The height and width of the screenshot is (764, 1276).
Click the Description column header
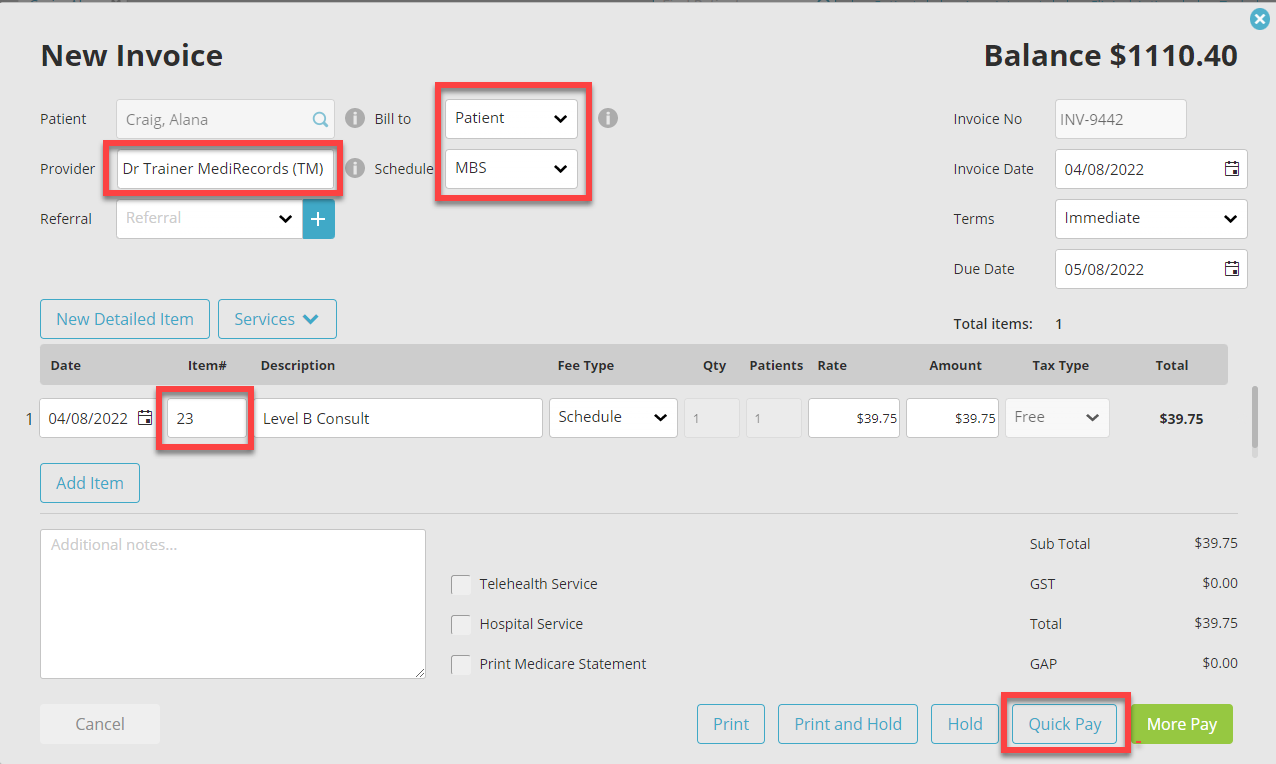[x=298, y=365]
